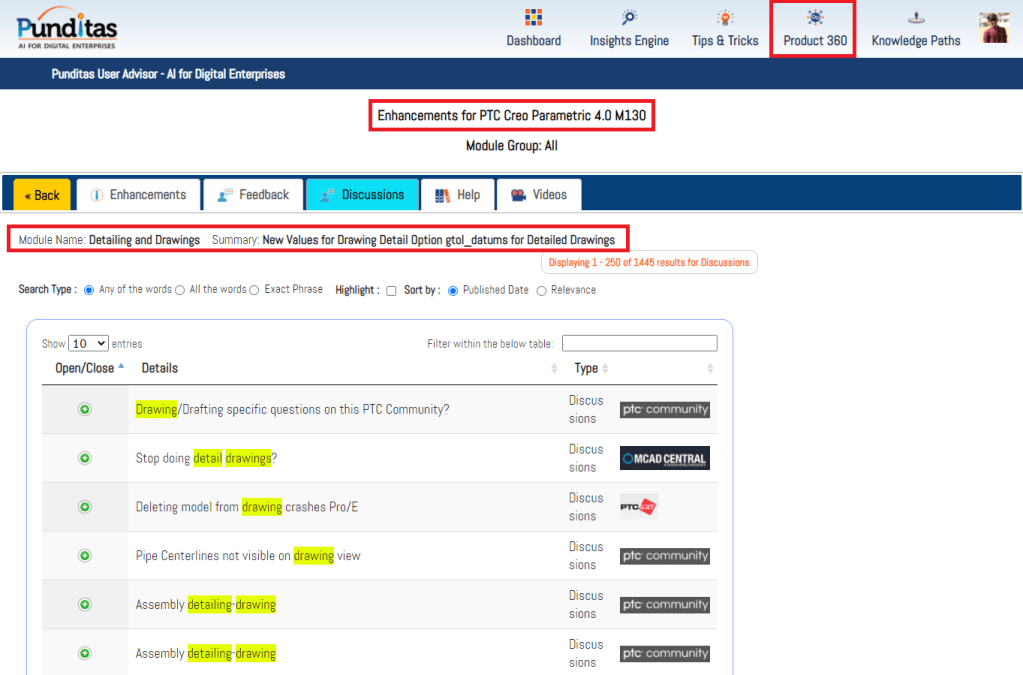Switch to the Enhancements tab

point(138,195)
